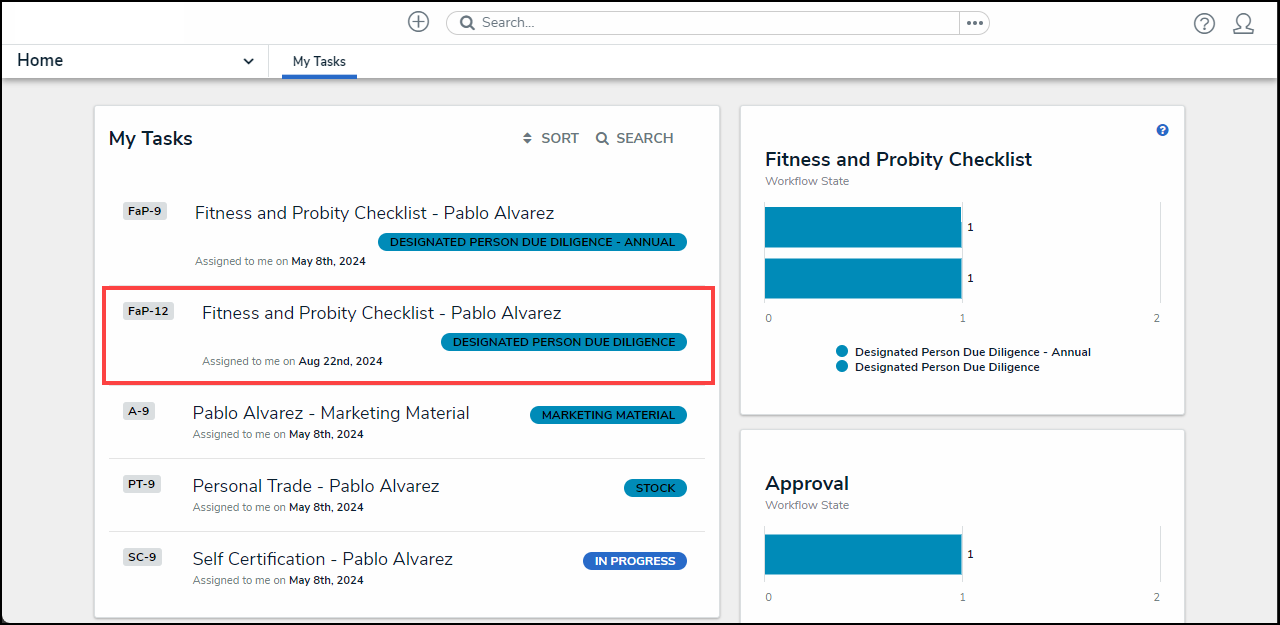The image size is (1280, 625).
Task: Open the create new item plus icon
Action: (x=418, y=21)
